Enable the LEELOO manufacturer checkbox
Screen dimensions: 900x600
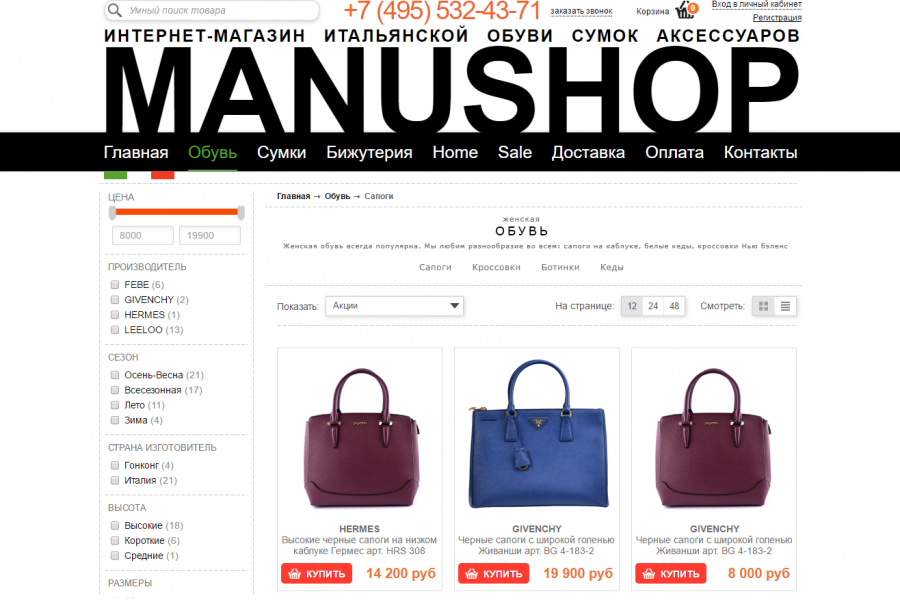point(115,330)
